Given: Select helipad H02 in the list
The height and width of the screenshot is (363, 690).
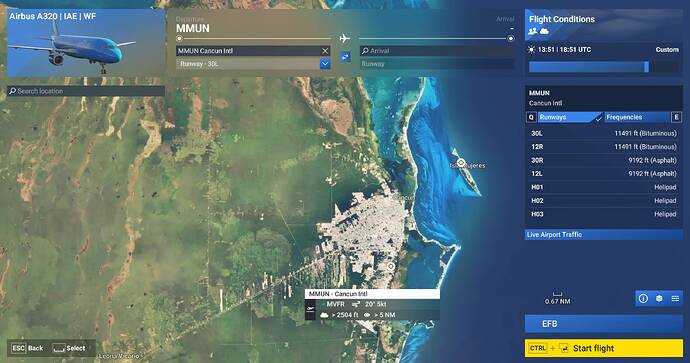Looking at the screenshot, I should pos(604,201).
